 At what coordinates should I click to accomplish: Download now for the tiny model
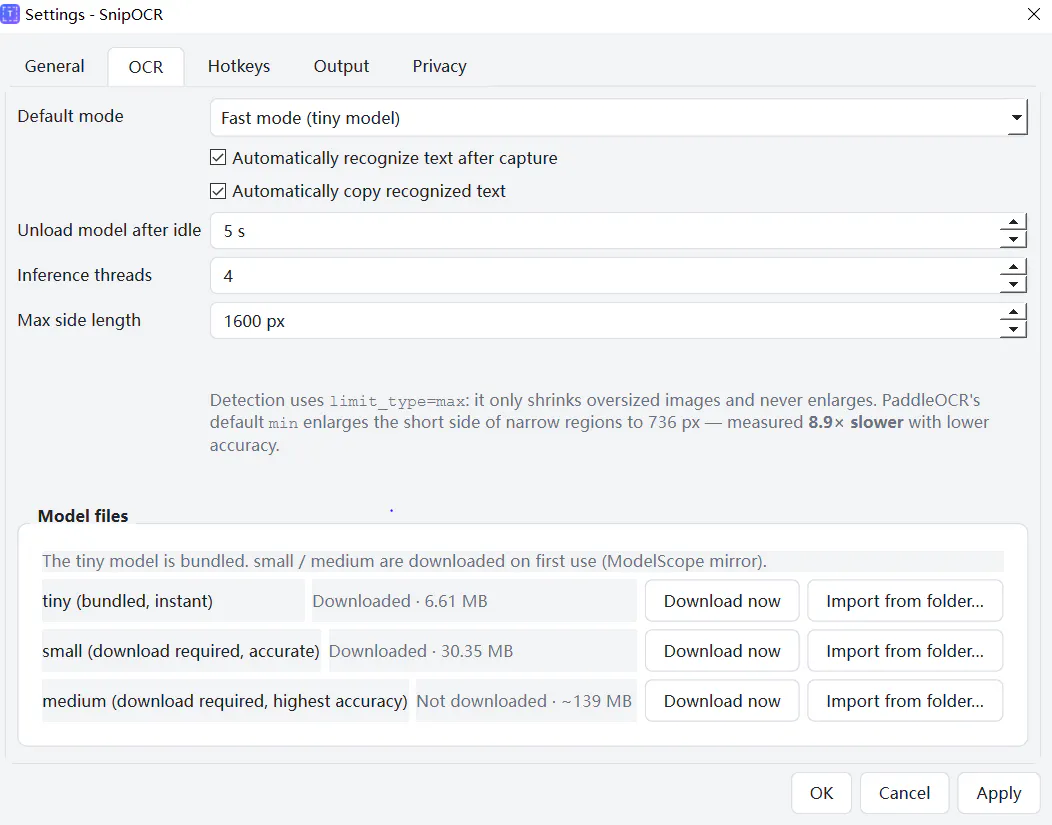pyautogui.click(x=722, y=601)
